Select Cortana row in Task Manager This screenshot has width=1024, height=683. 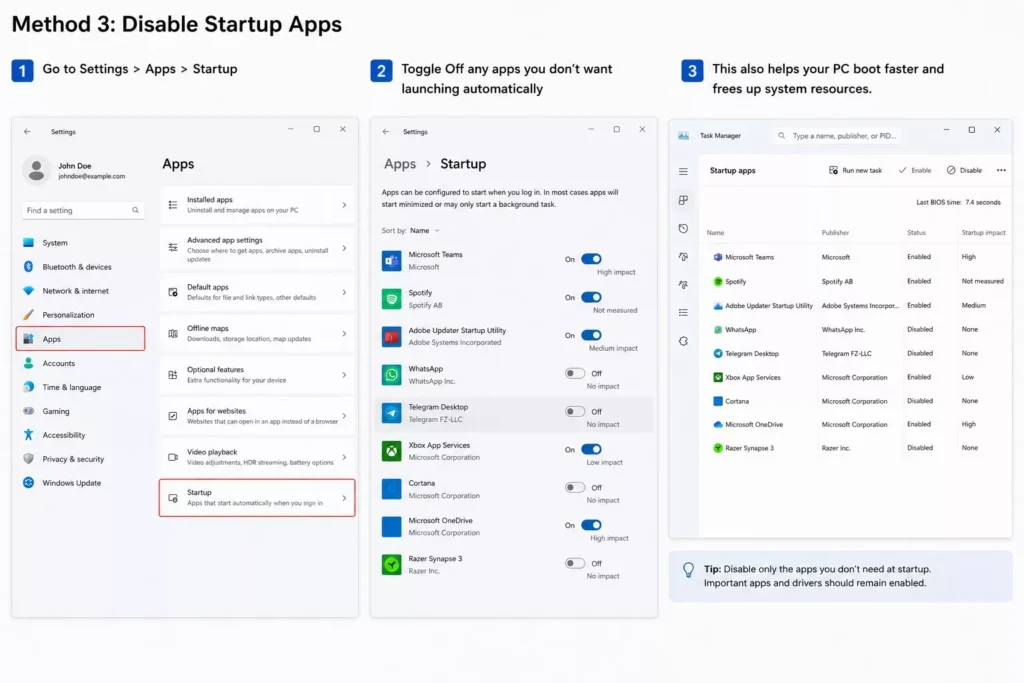click(857, 401)
